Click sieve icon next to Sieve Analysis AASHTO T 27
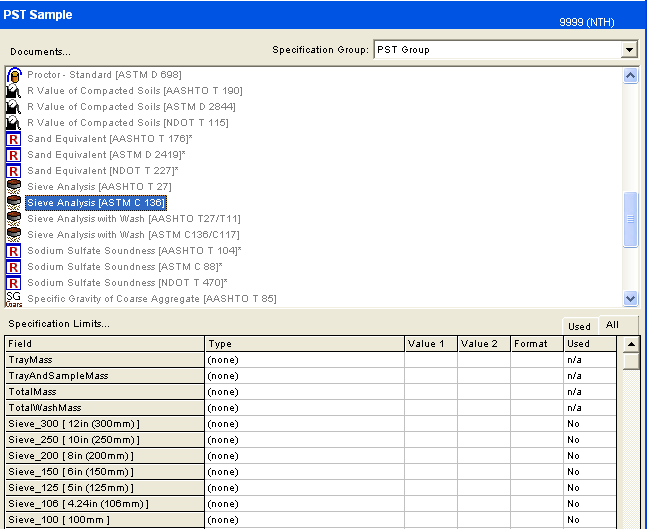 point(14,187)
